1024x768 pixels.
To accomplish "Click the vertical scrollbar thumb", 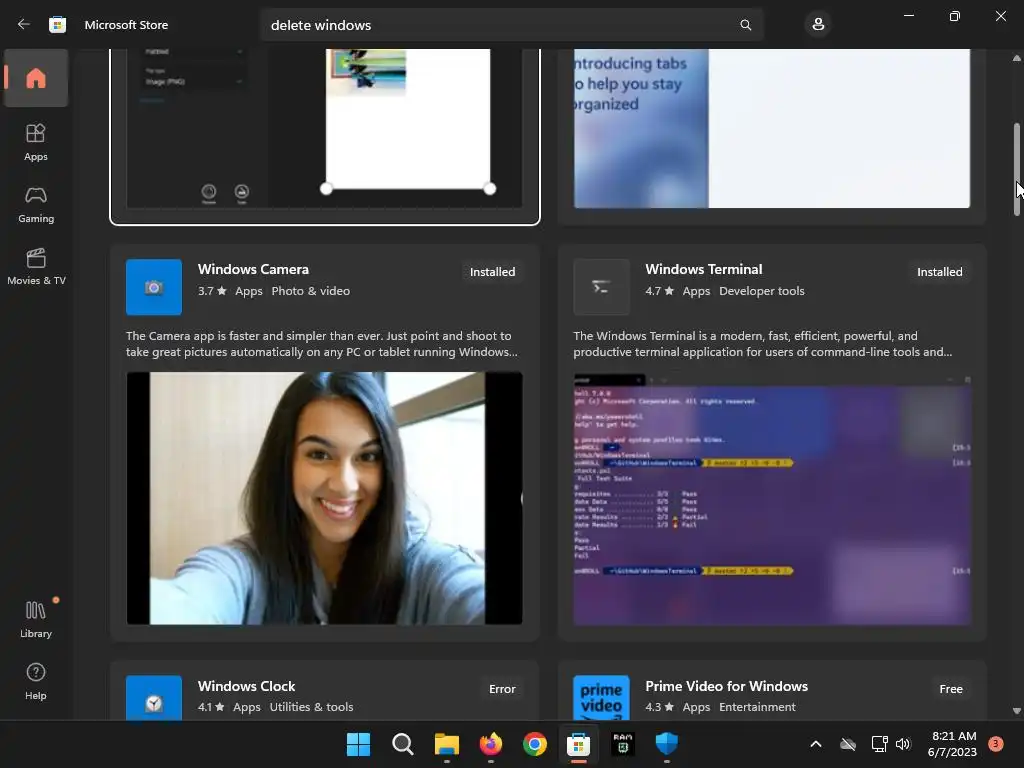I will coord(1017,169).
